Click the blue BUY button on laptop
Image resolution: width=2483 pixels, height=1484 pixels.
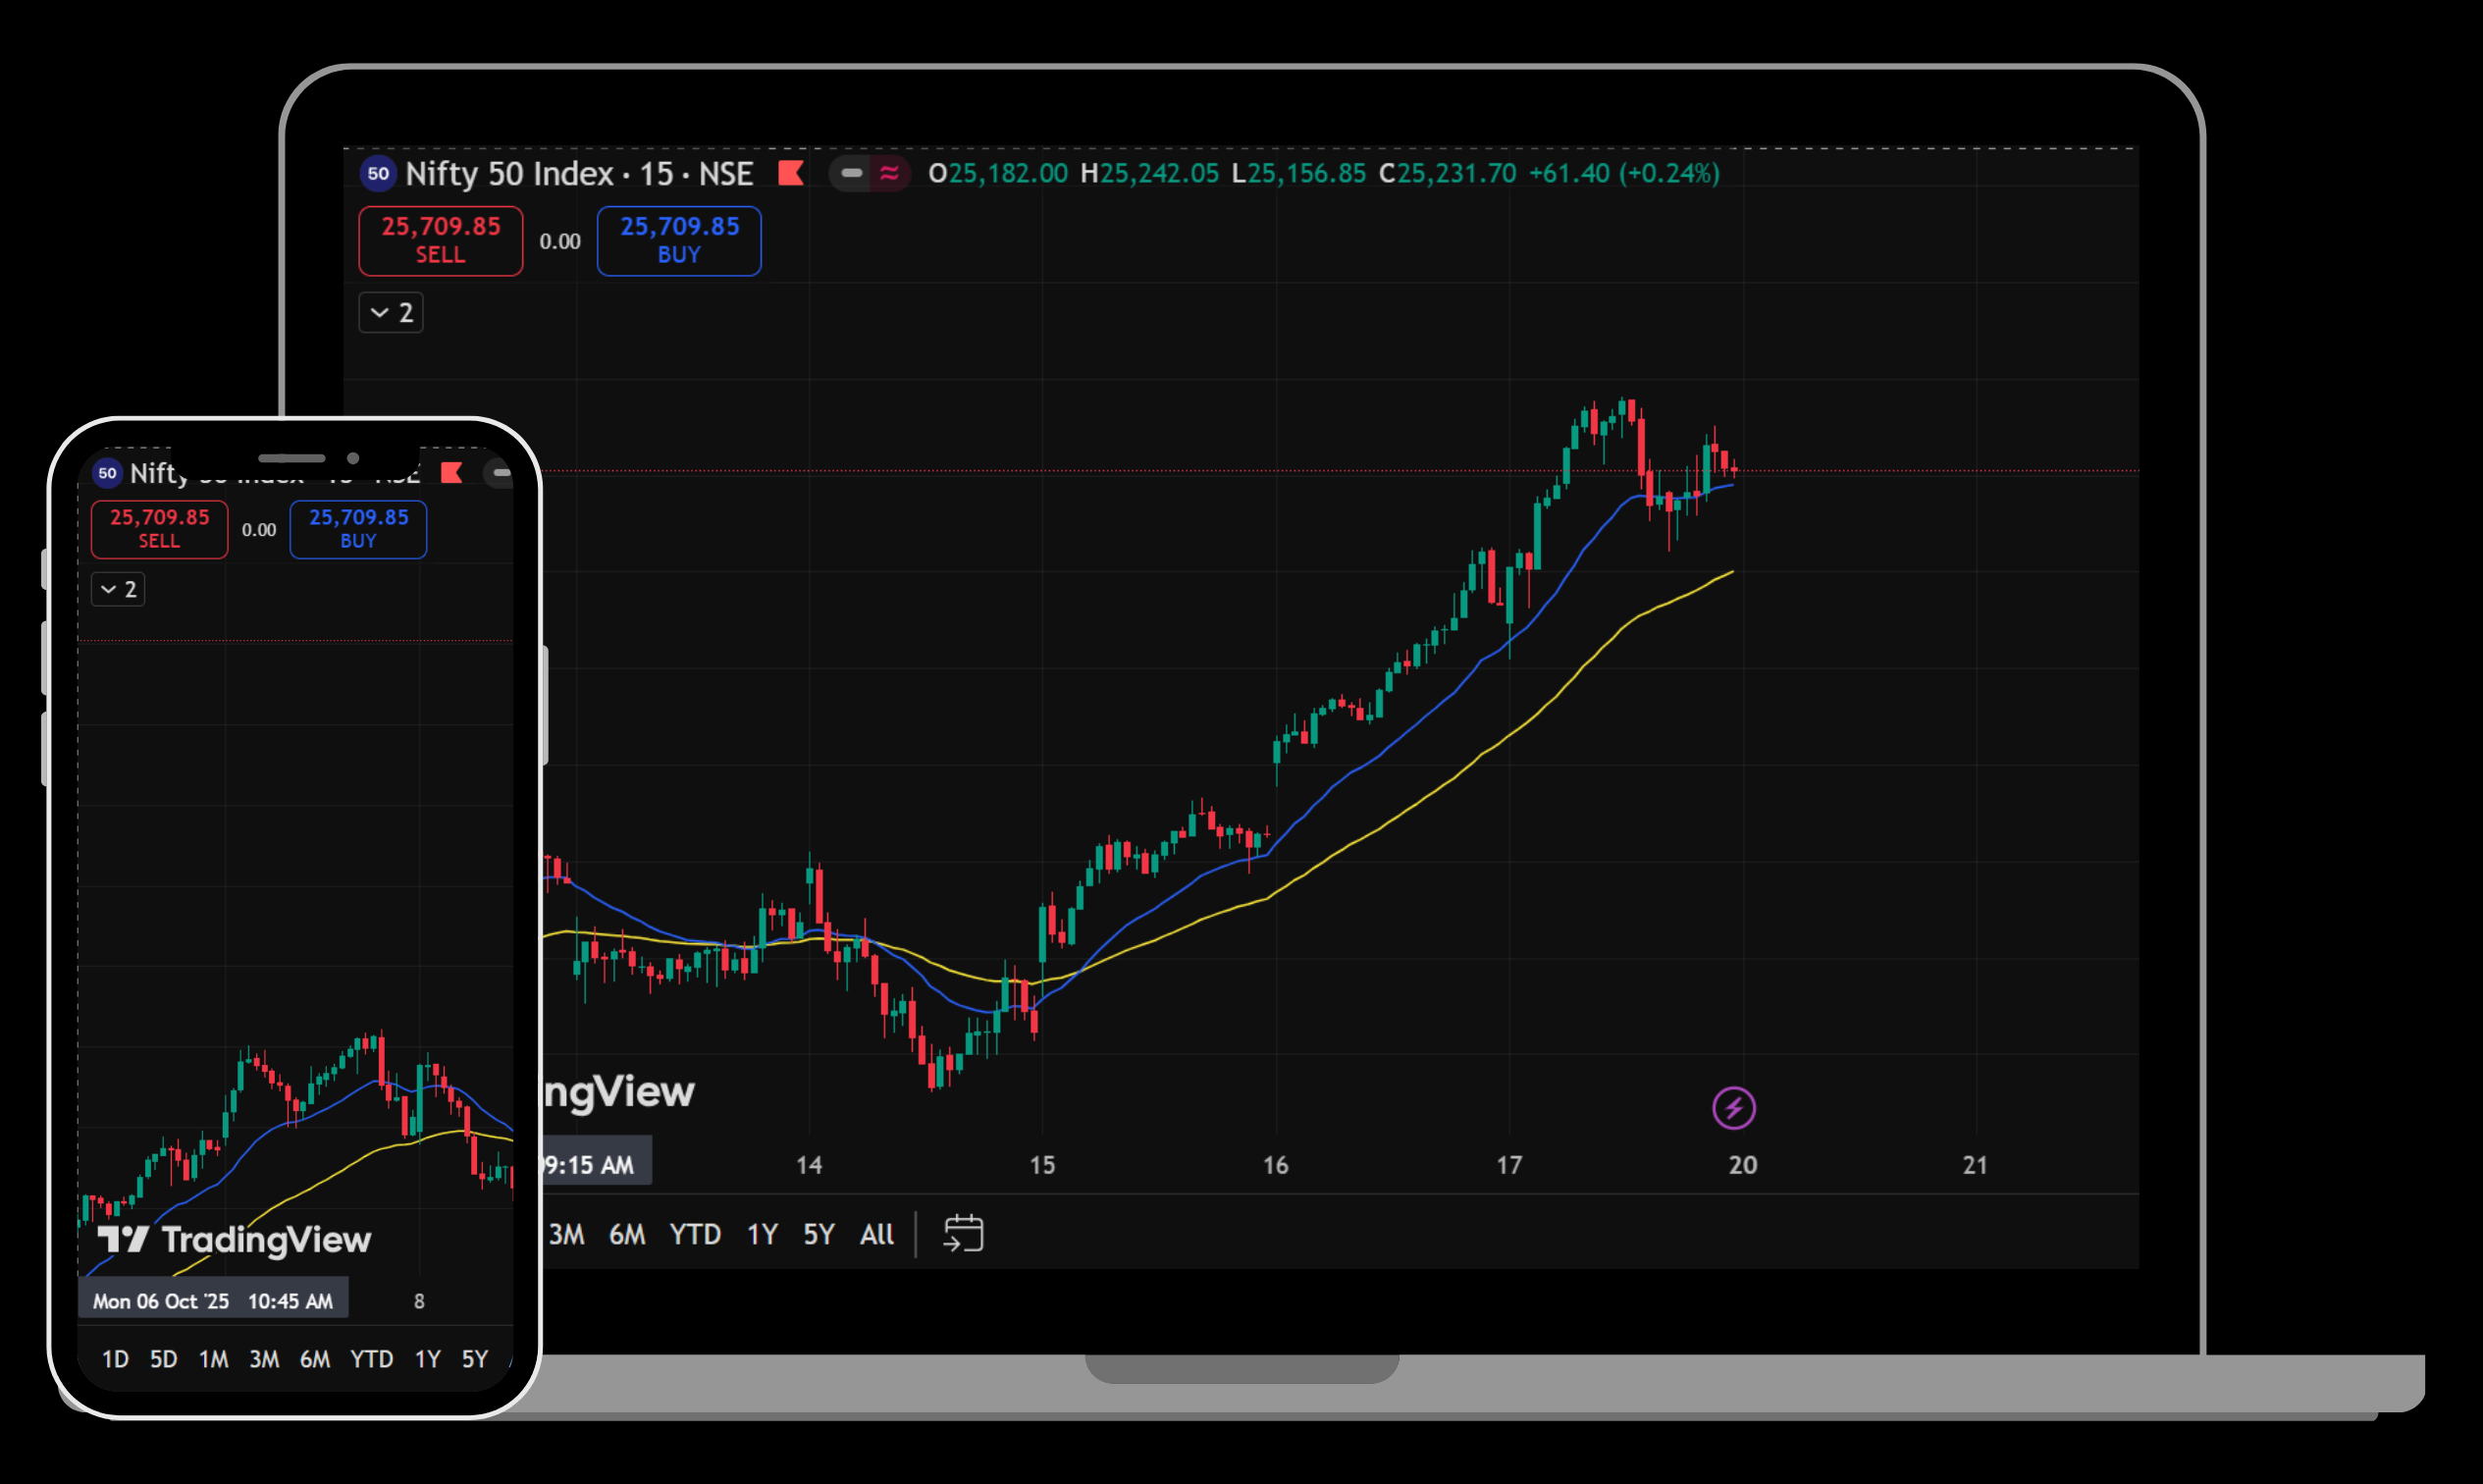(x=679, y=240)
